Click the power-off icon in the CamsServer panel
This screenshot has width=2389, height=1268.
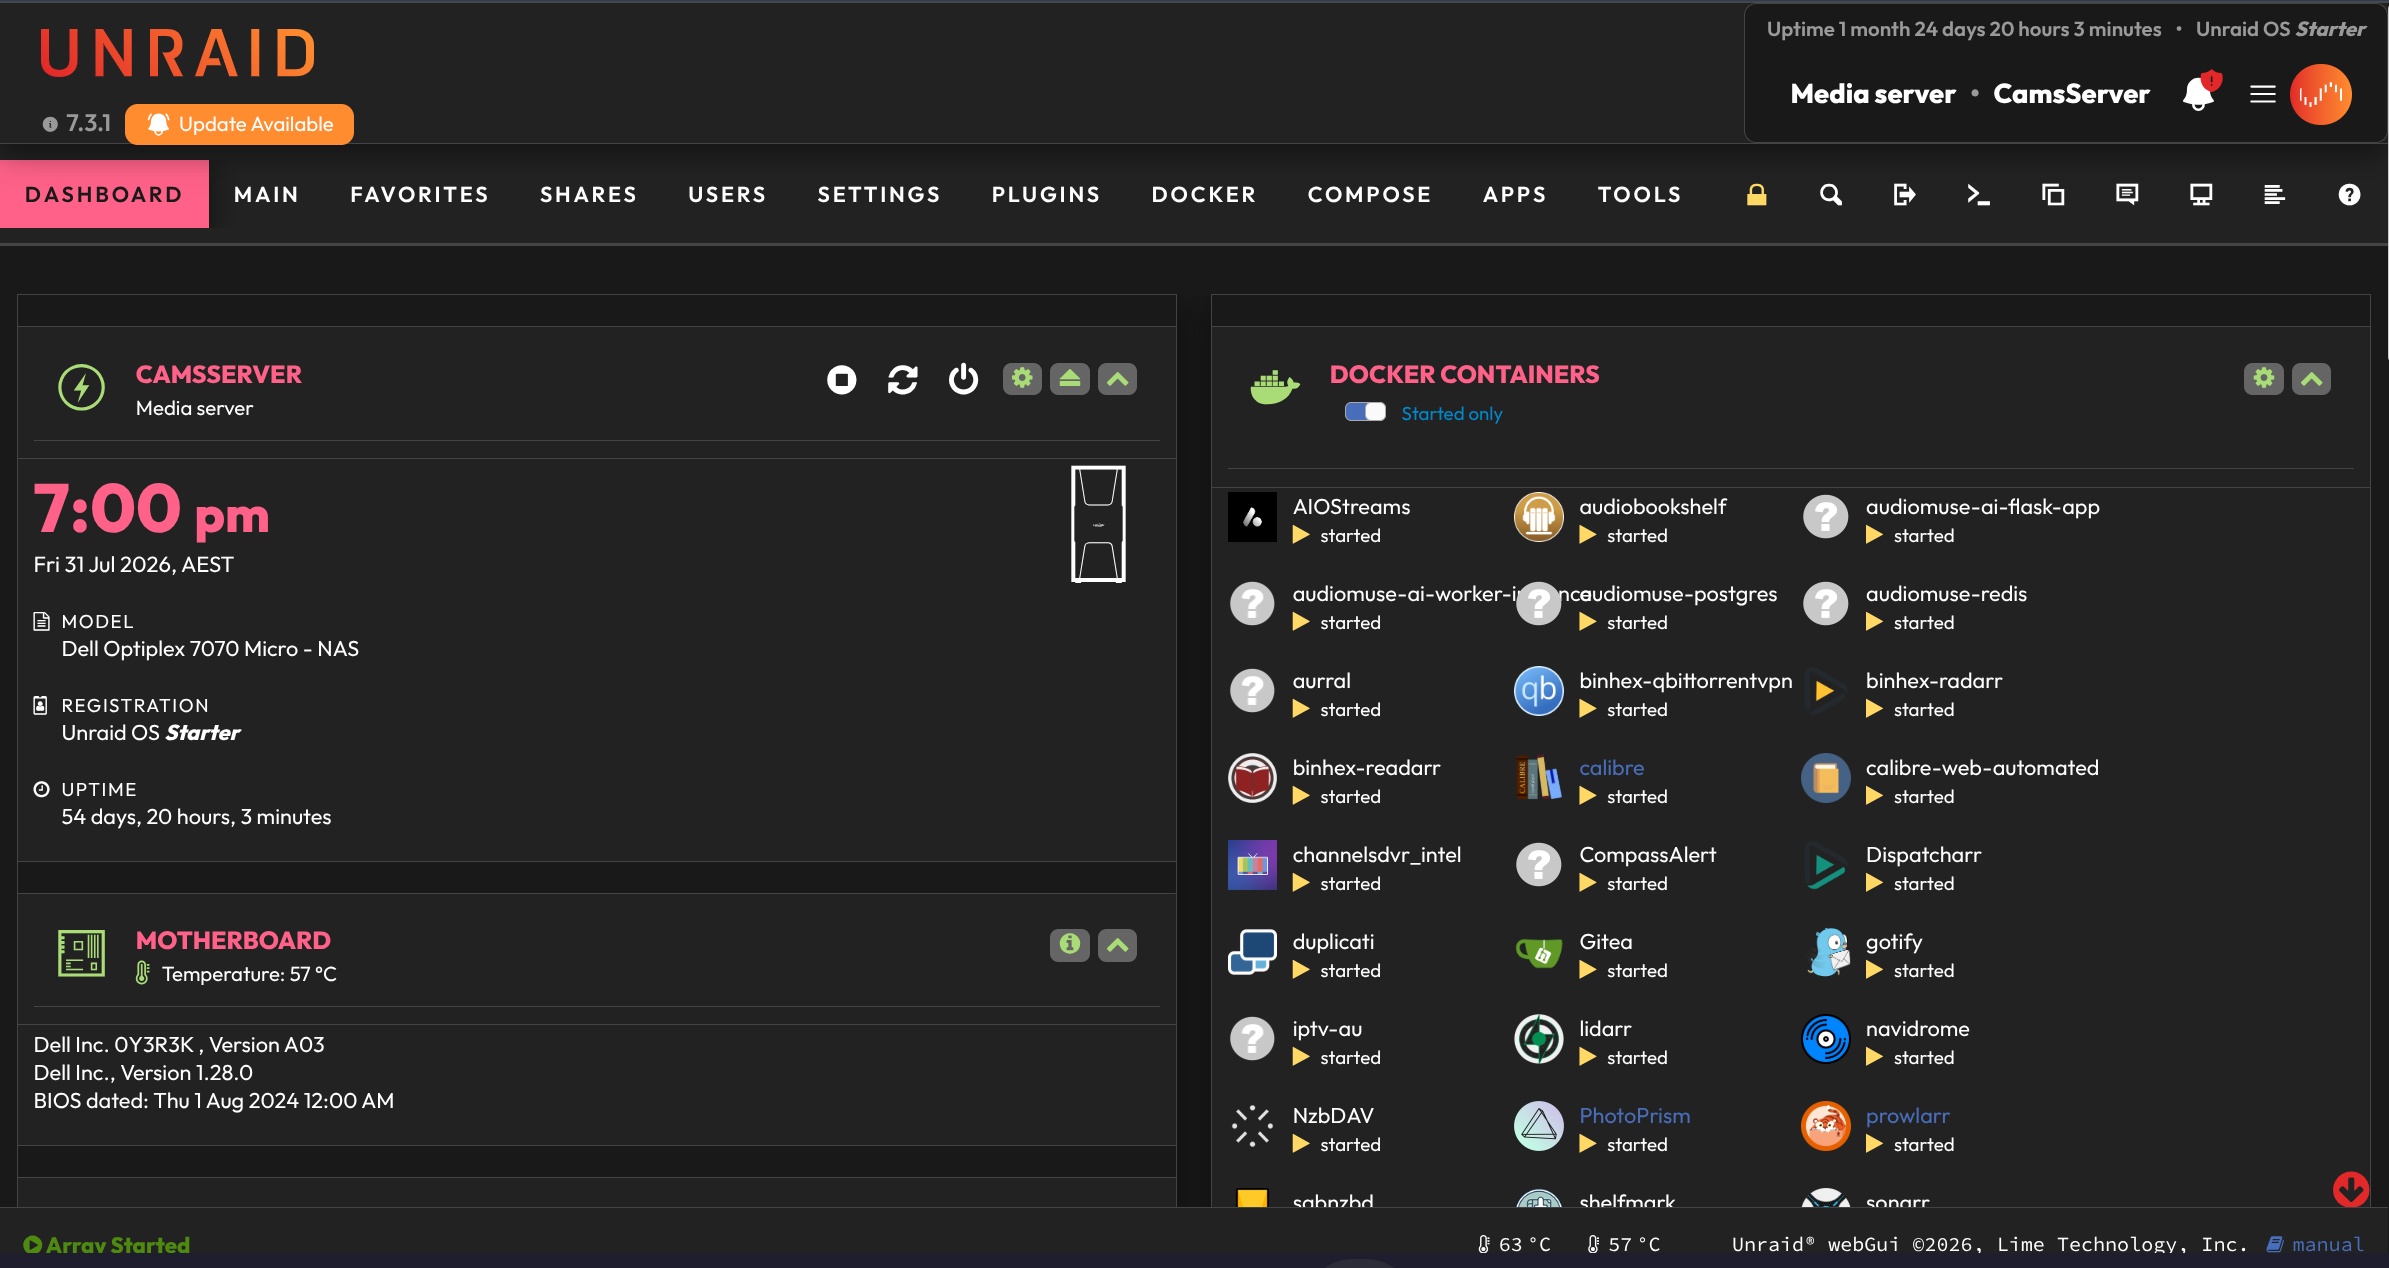(x=963, y=380)
